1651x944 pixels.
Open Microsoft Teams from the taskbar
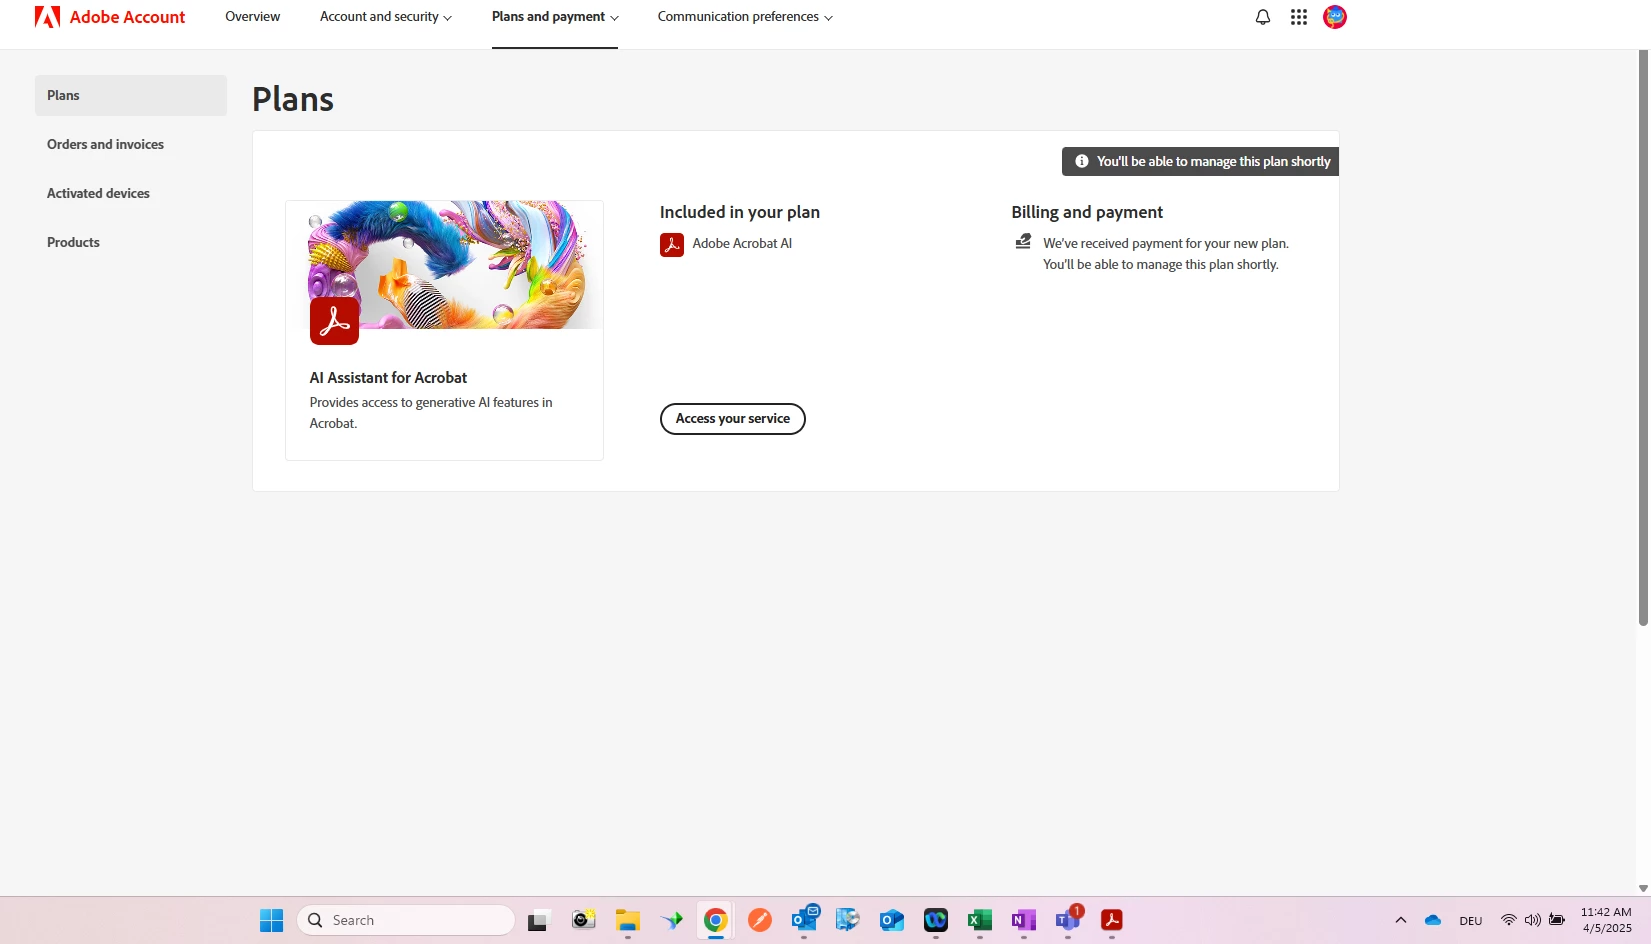tap(1069, 919)
